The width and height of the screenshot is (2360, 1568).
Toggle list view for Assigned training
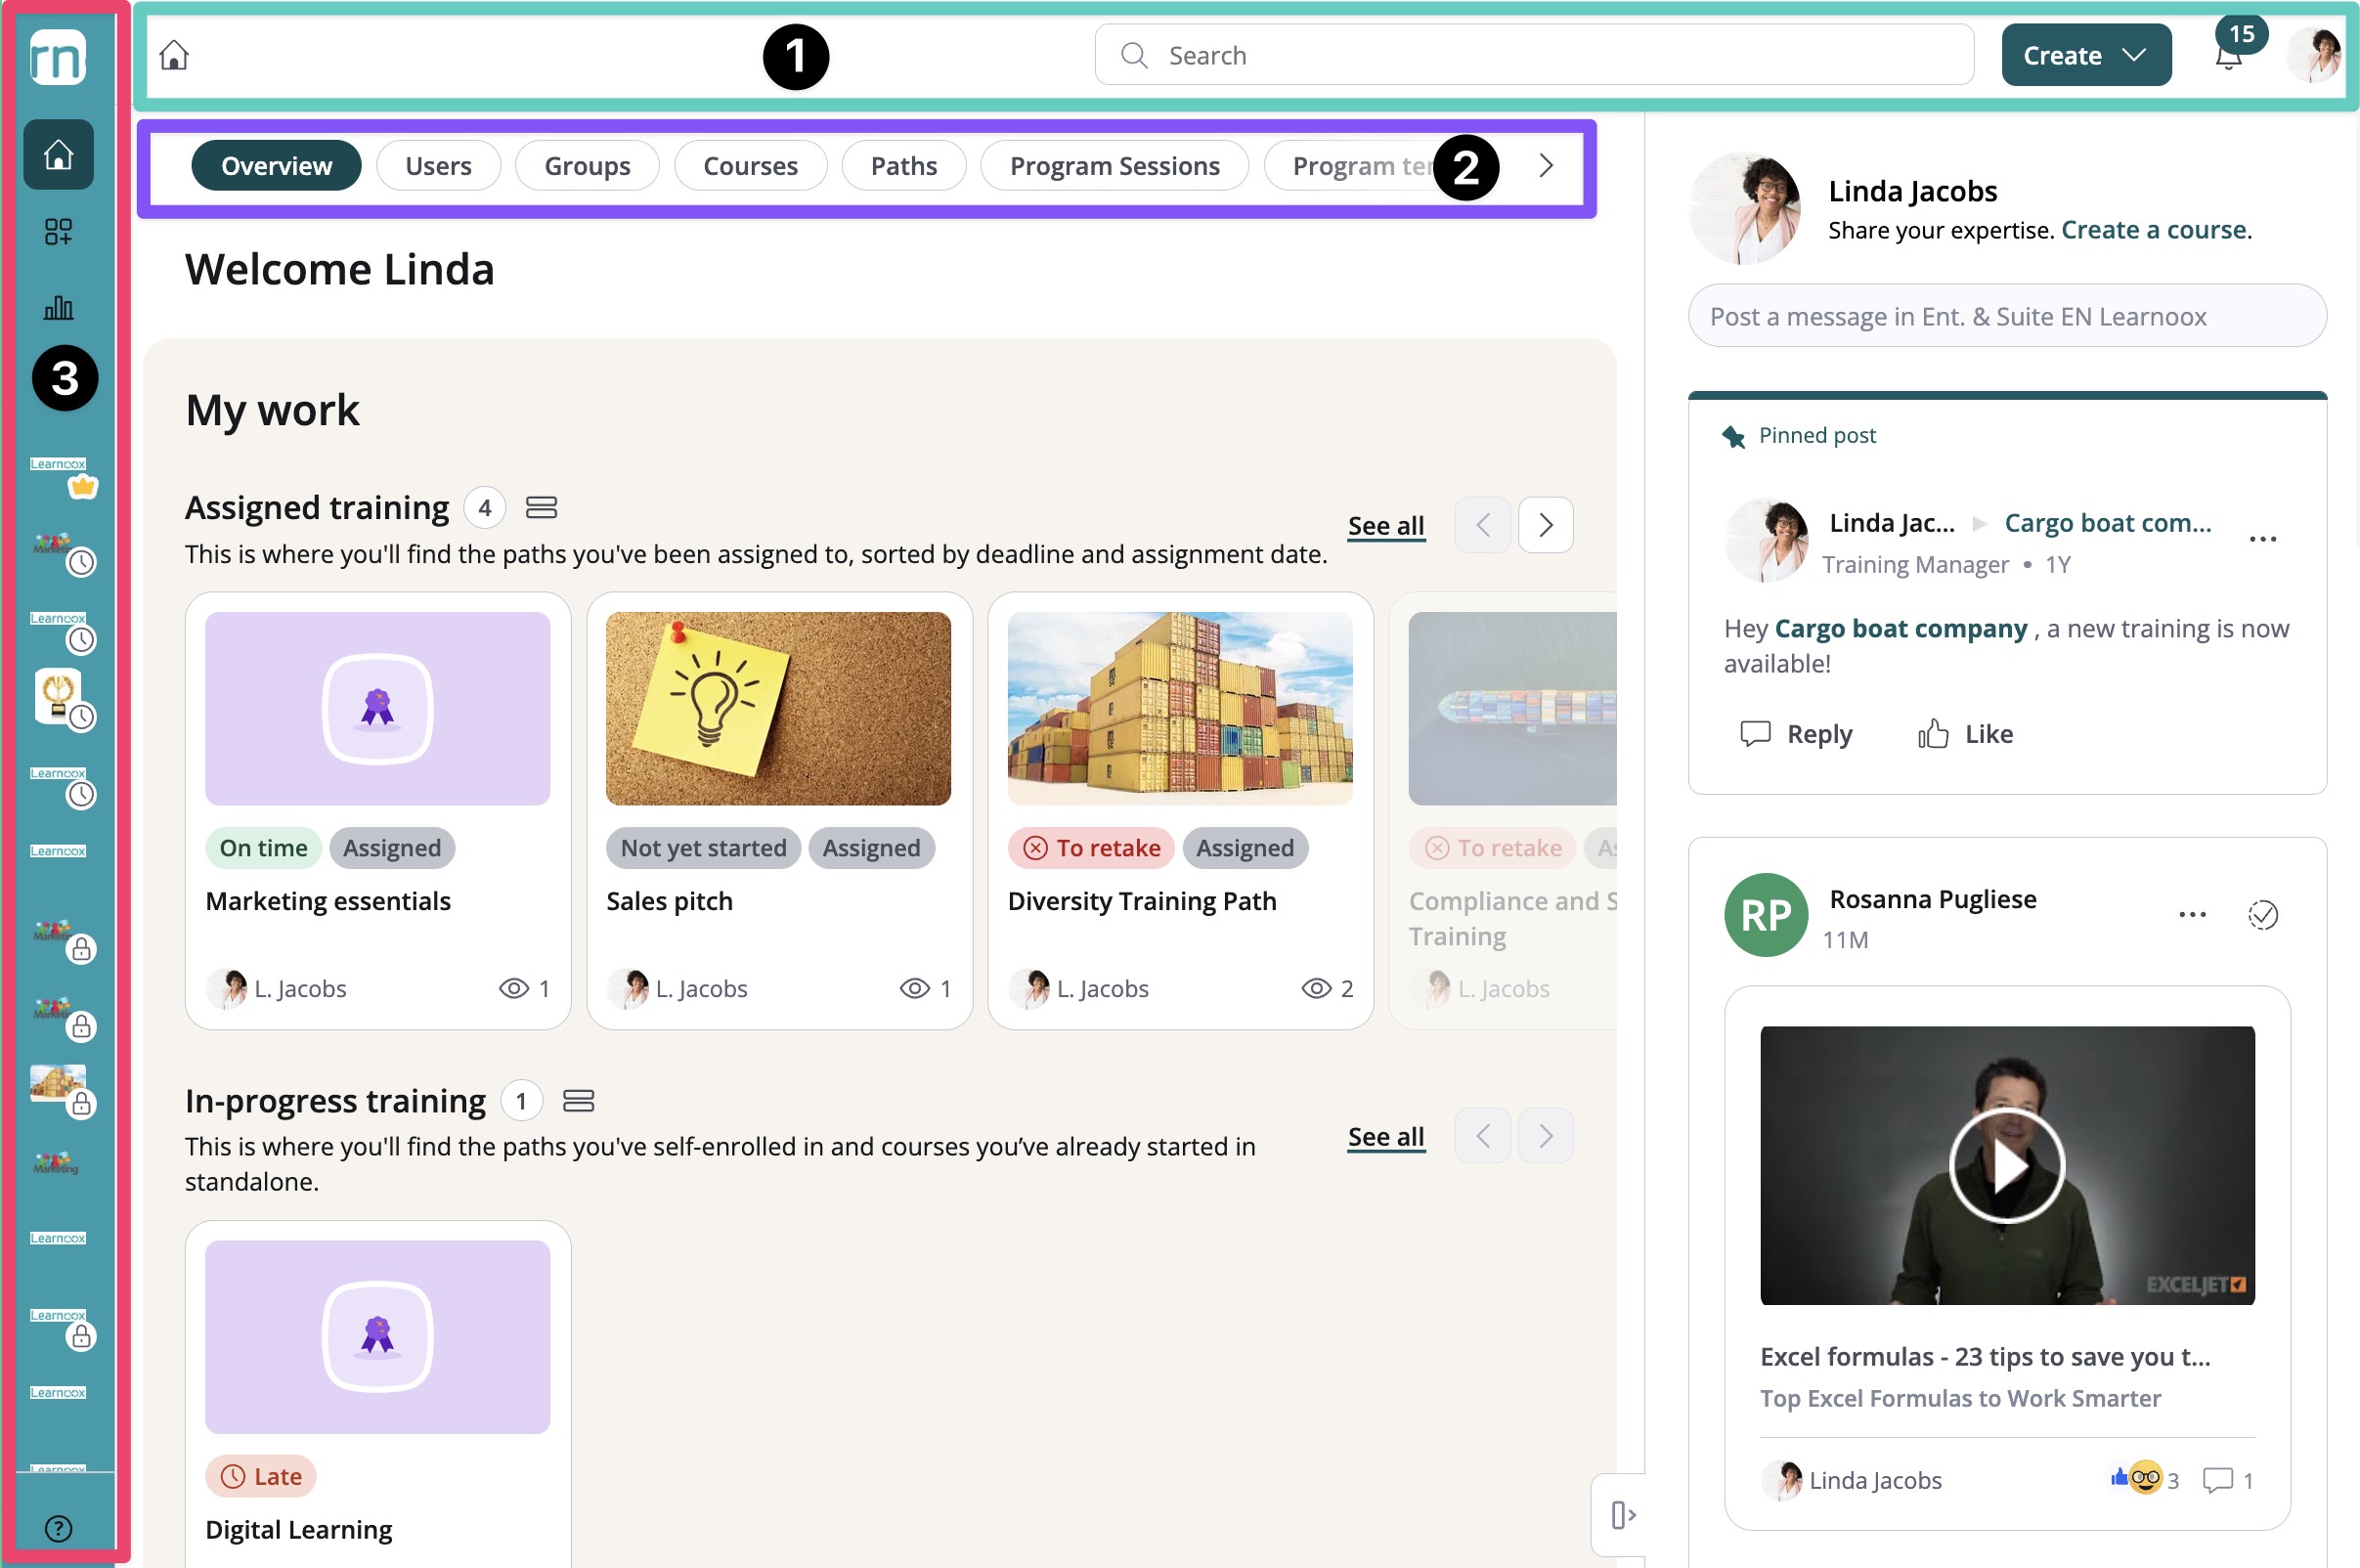tap(541, 508)
